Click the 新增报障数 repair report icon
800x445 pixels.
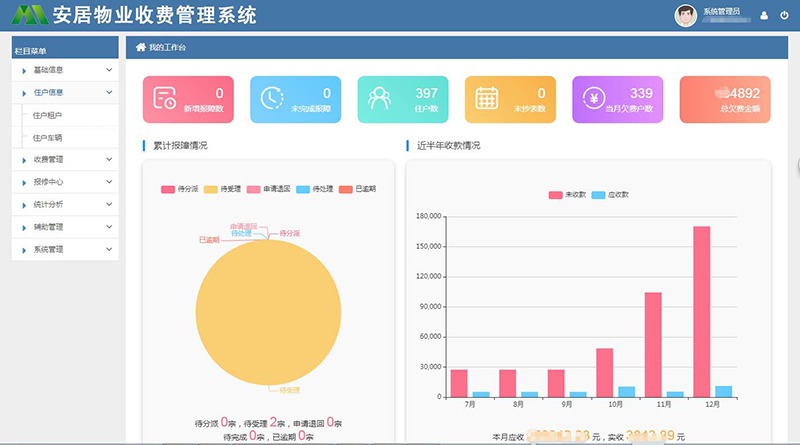pos(165,98)
